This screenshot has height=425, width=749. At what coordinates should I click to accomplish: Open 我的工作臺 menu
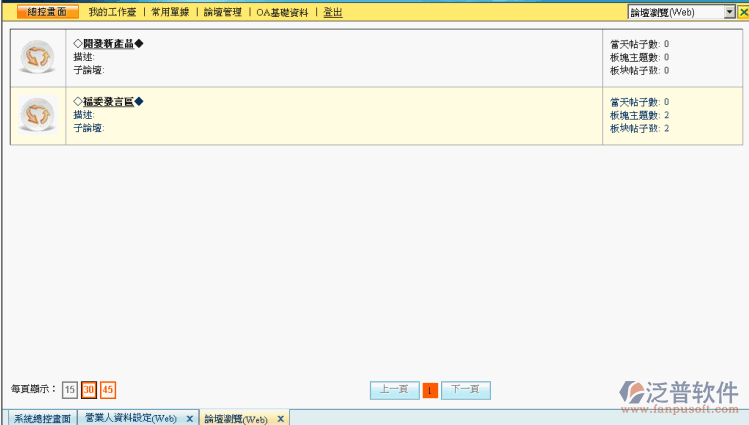pos(112,13)
